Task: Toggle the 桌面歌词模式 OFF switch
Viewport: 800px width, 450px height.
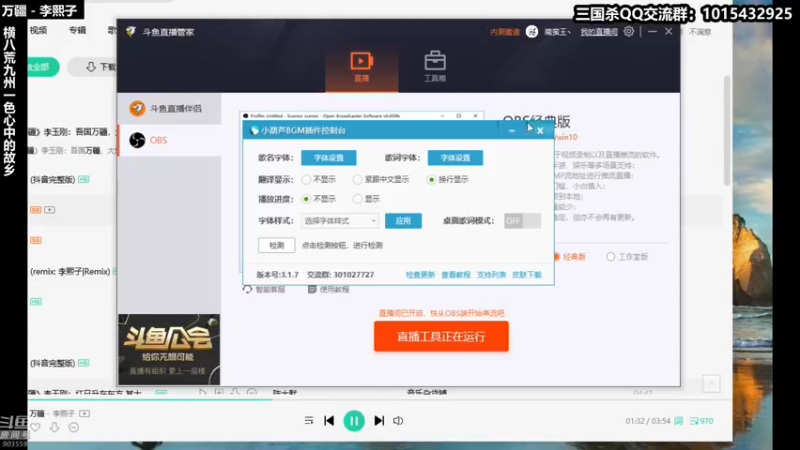Action: point(522,220)
